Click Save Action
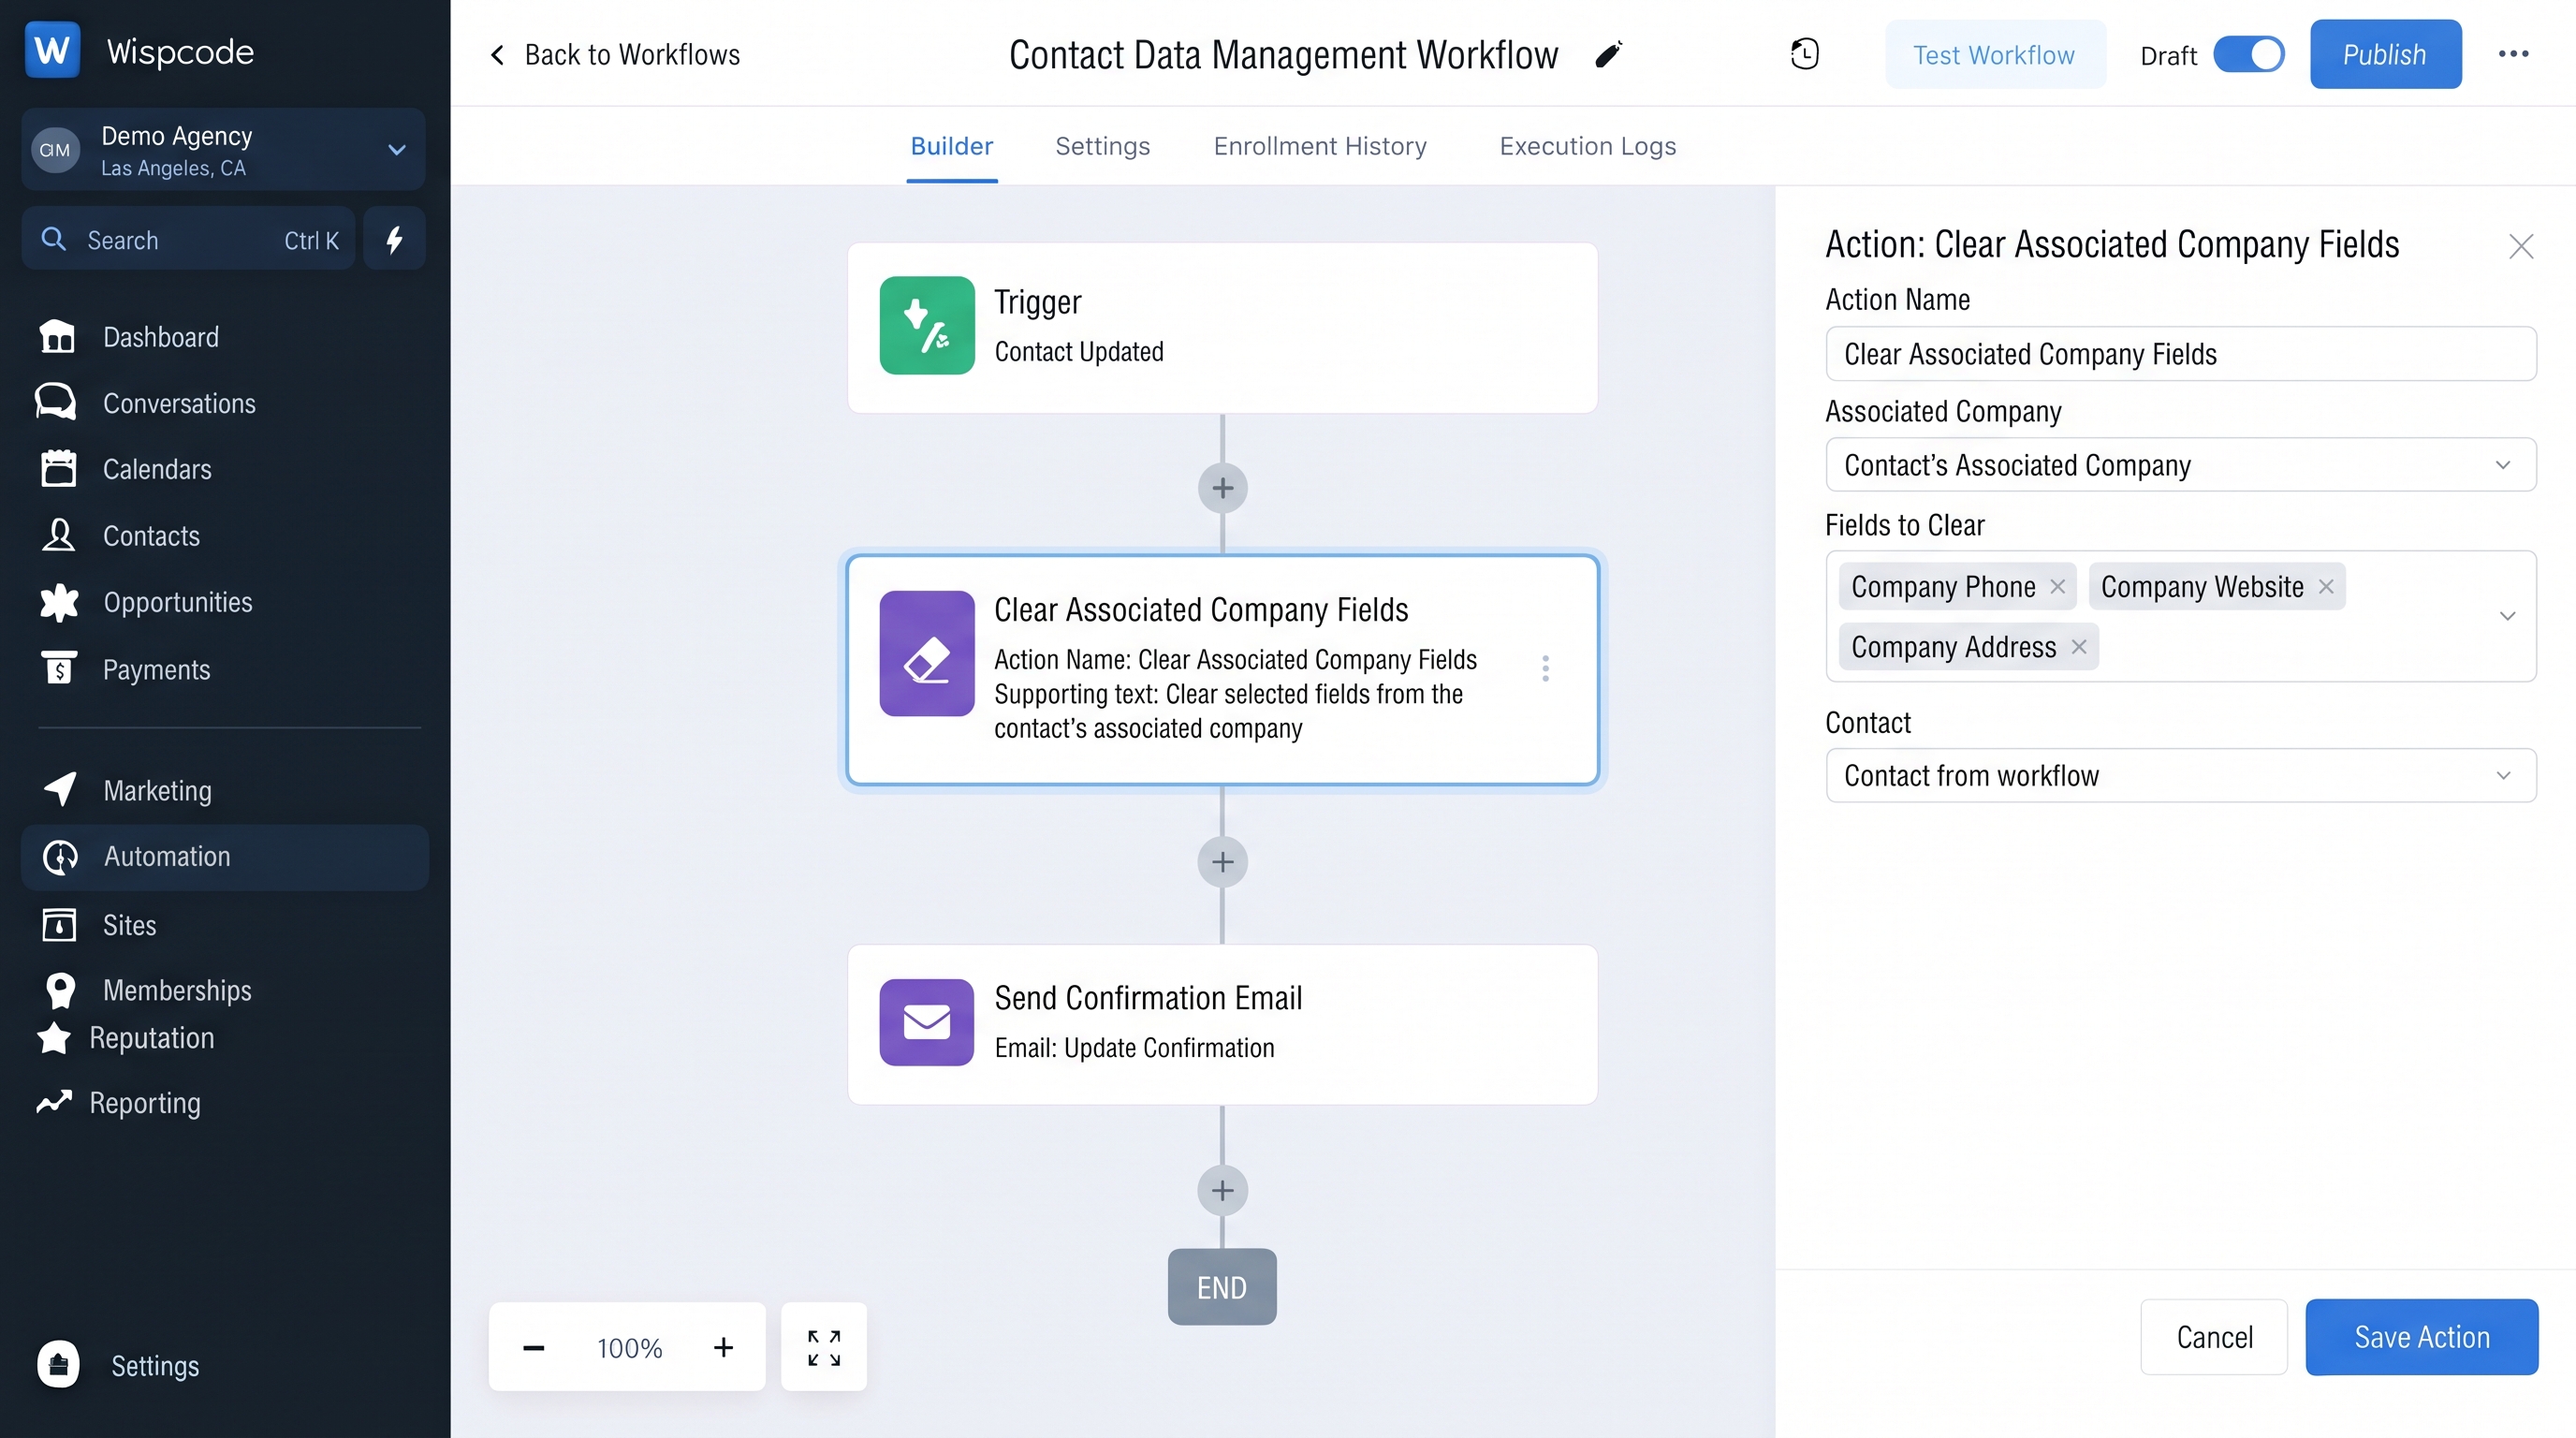This screenshot has height=1438, width=2576. (x=2421, y=1336)
